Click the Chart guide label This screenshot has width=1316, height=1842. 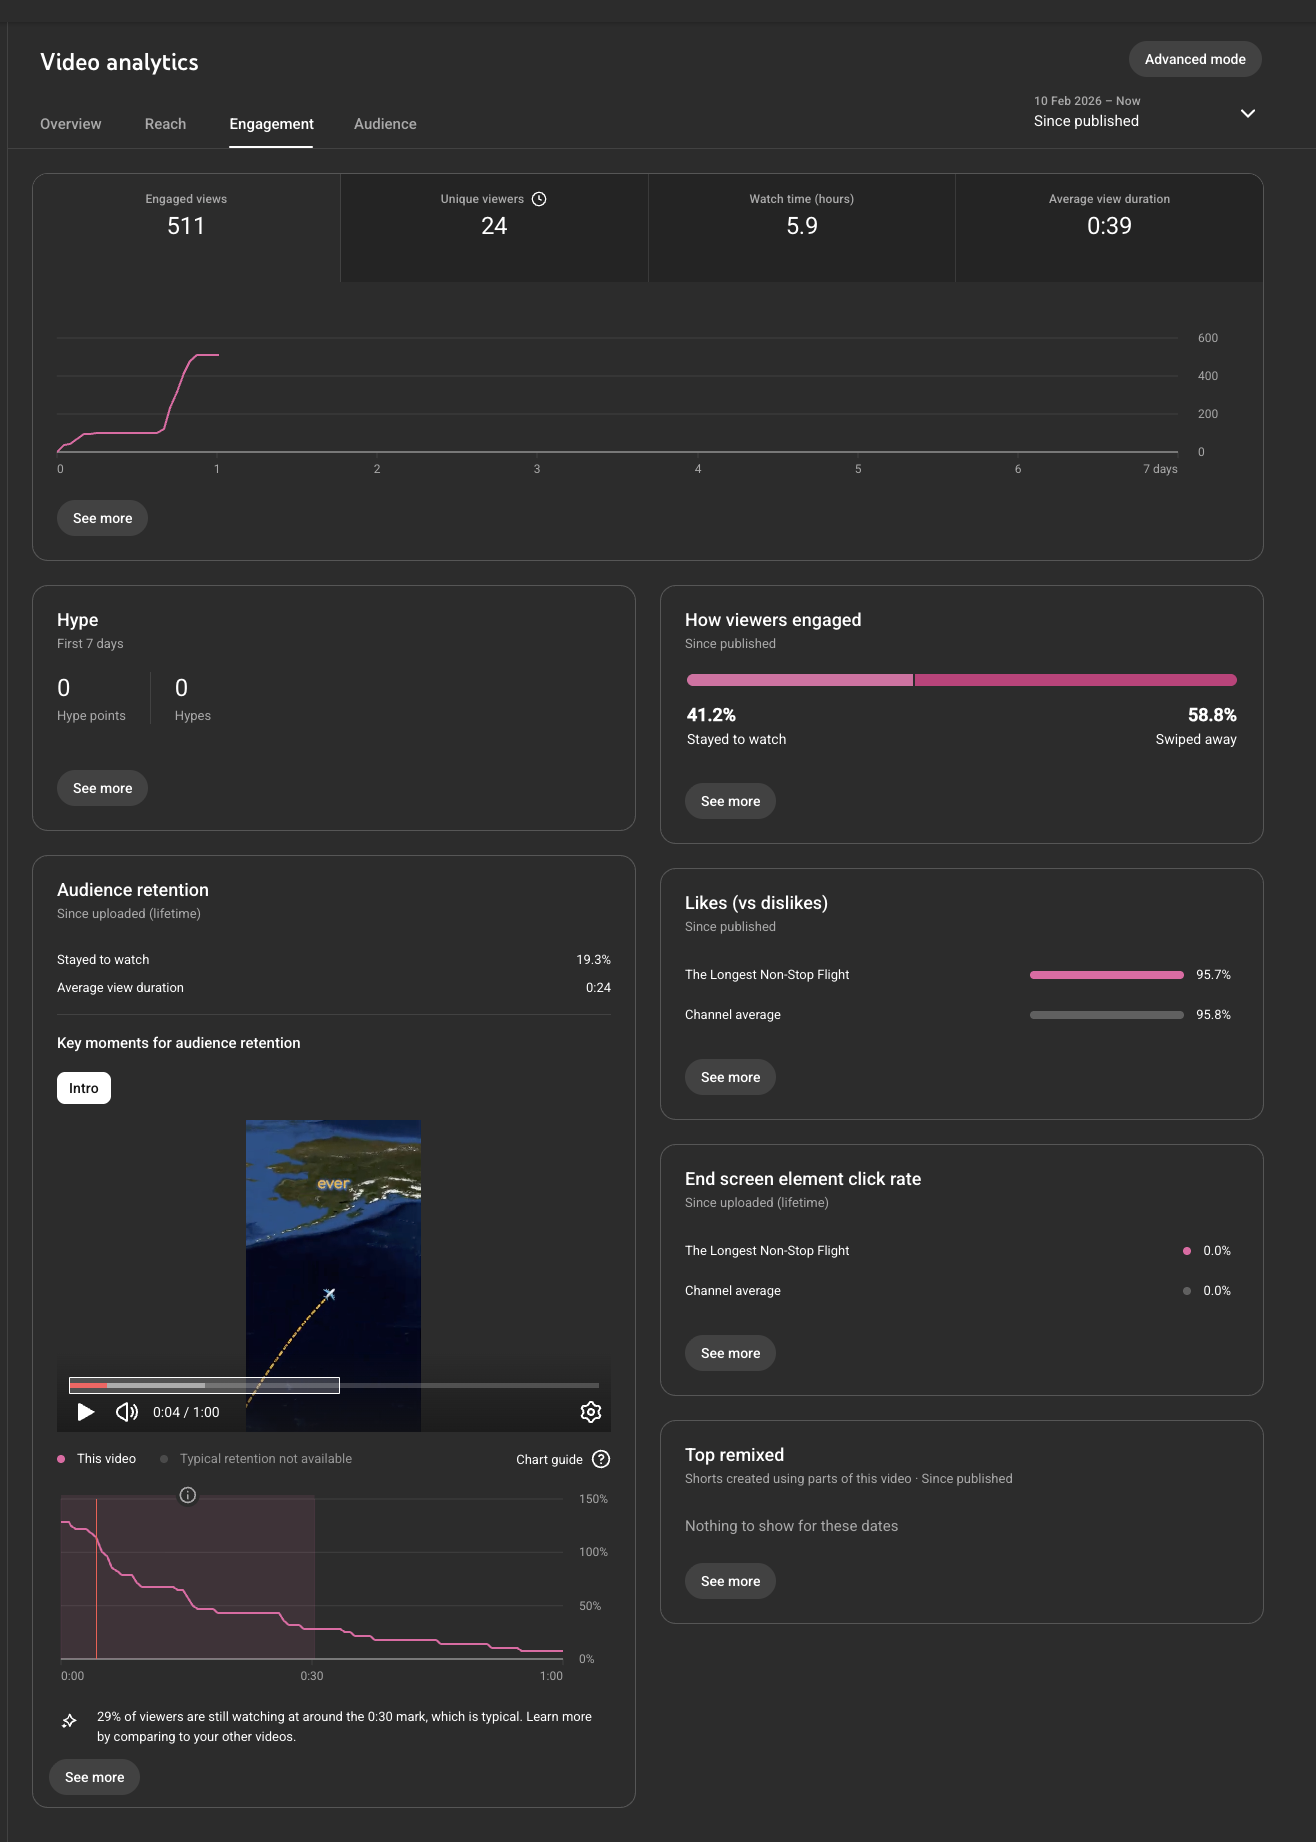549,1459
